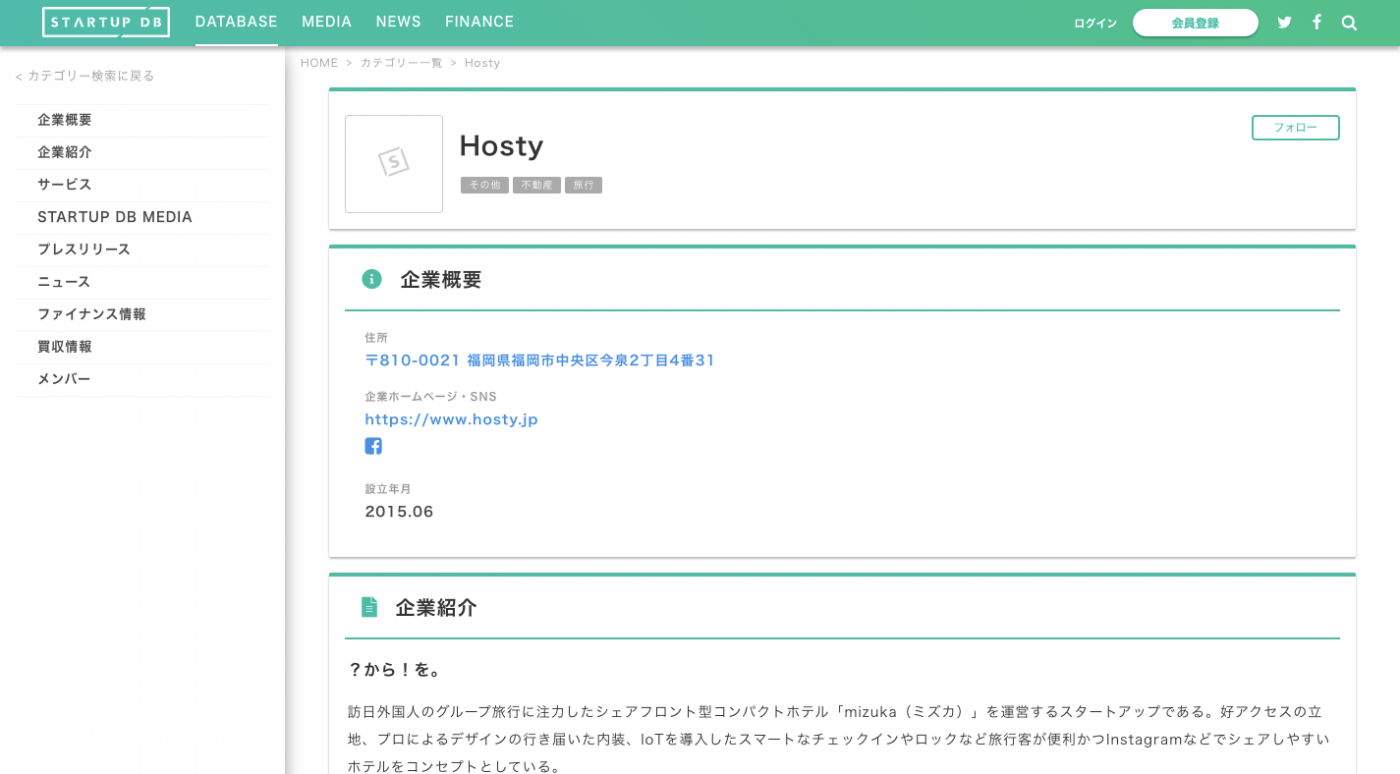Click HOME in the breadcrumb
The width and height of the screenshot is (1400, 774).
[319, 63]
